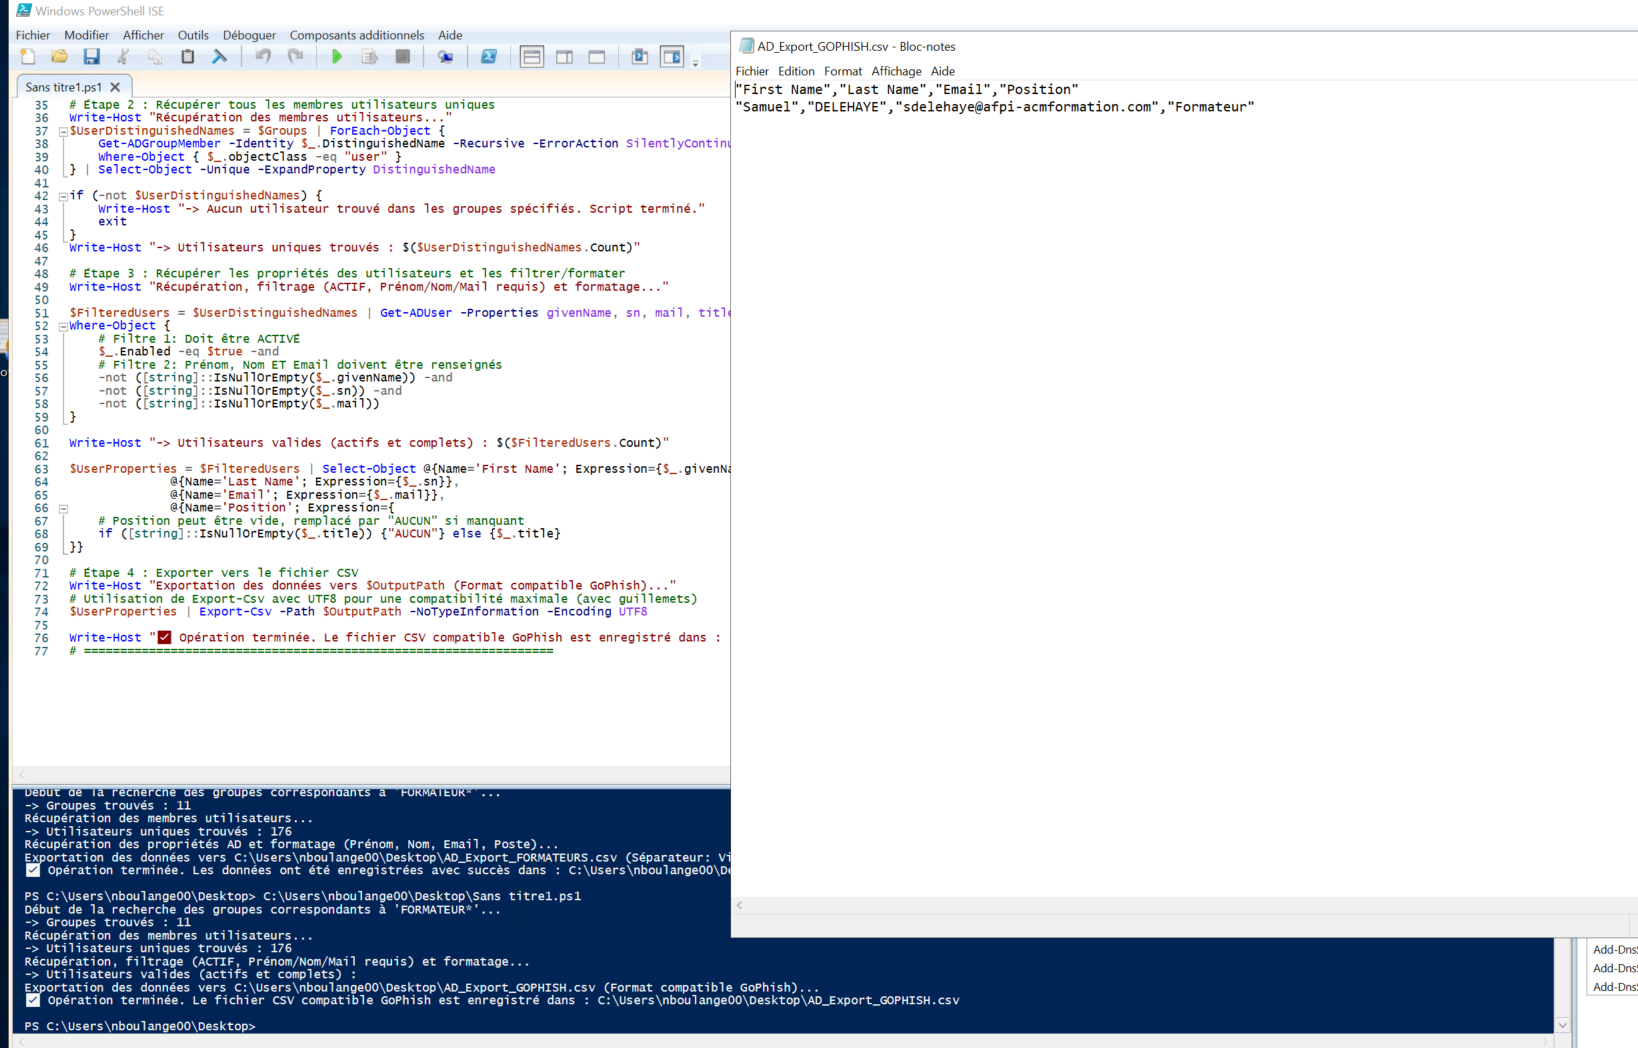Click the AD_Export_GOPHISH.csv Bloc-notes title bar

click(x=1184, y=46)
